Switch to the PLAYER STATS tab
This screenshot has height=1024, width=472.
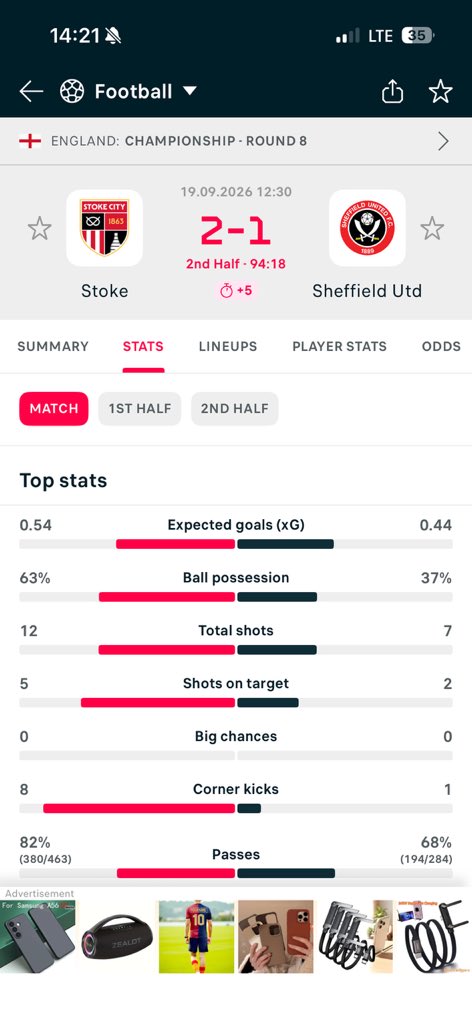tap(339, 347)
